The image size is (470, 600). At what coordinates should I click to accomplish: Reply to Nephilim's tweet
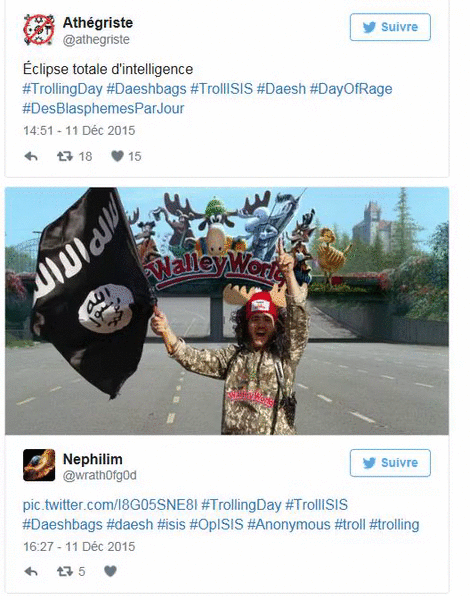tap(31, 572)
